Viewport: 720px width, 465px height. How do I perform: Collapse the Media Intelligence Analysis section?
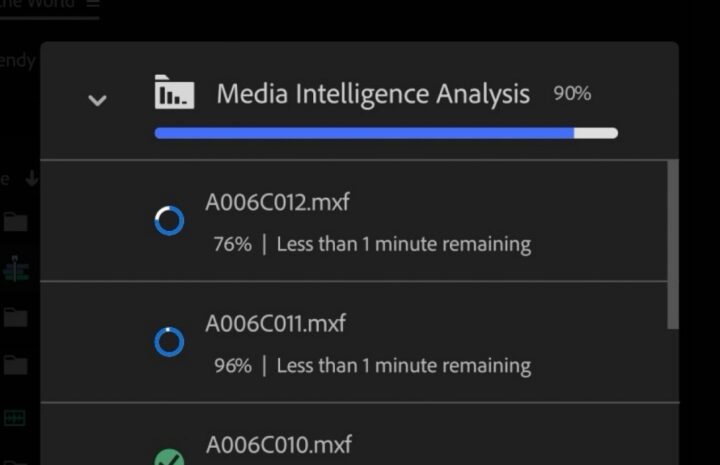tap(97, 100)
